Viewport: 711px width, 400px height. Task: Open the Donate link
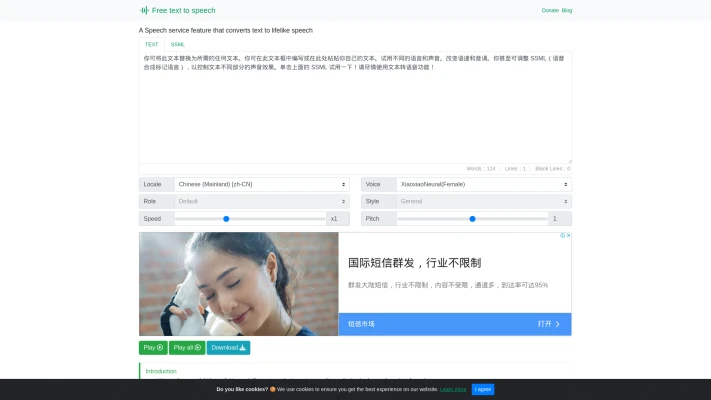click(550, 10)
